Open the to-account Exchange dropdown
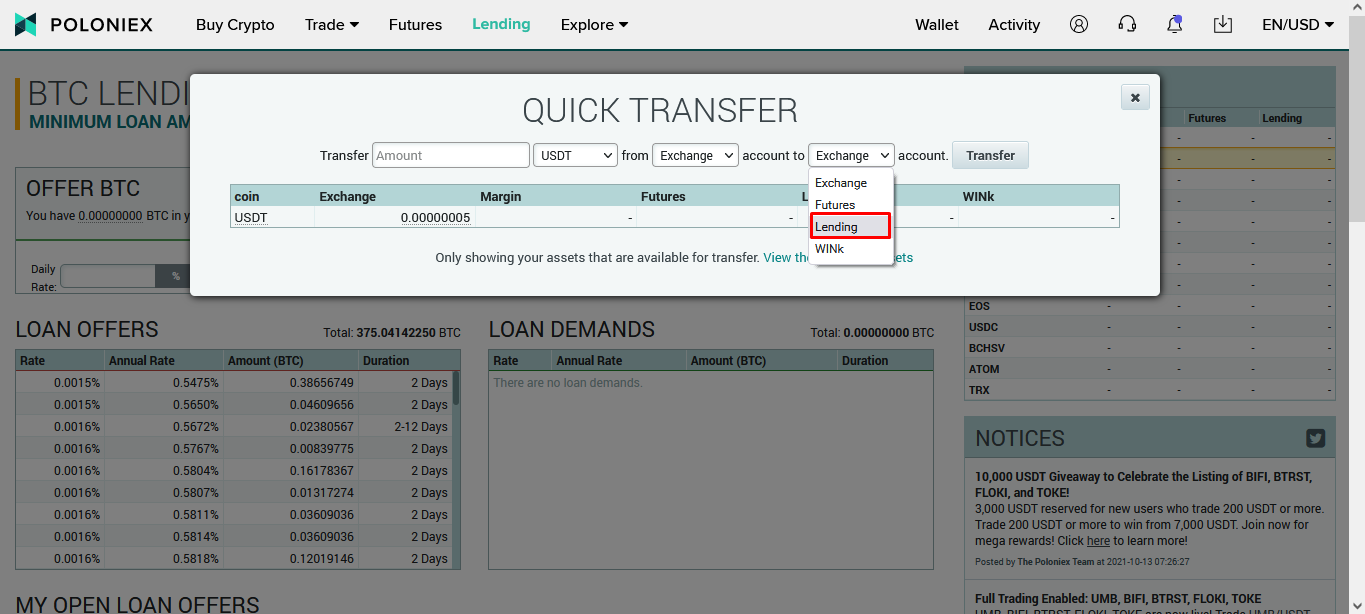The width and height of the screenshot is (1365, 614). [x=851, y=155]
